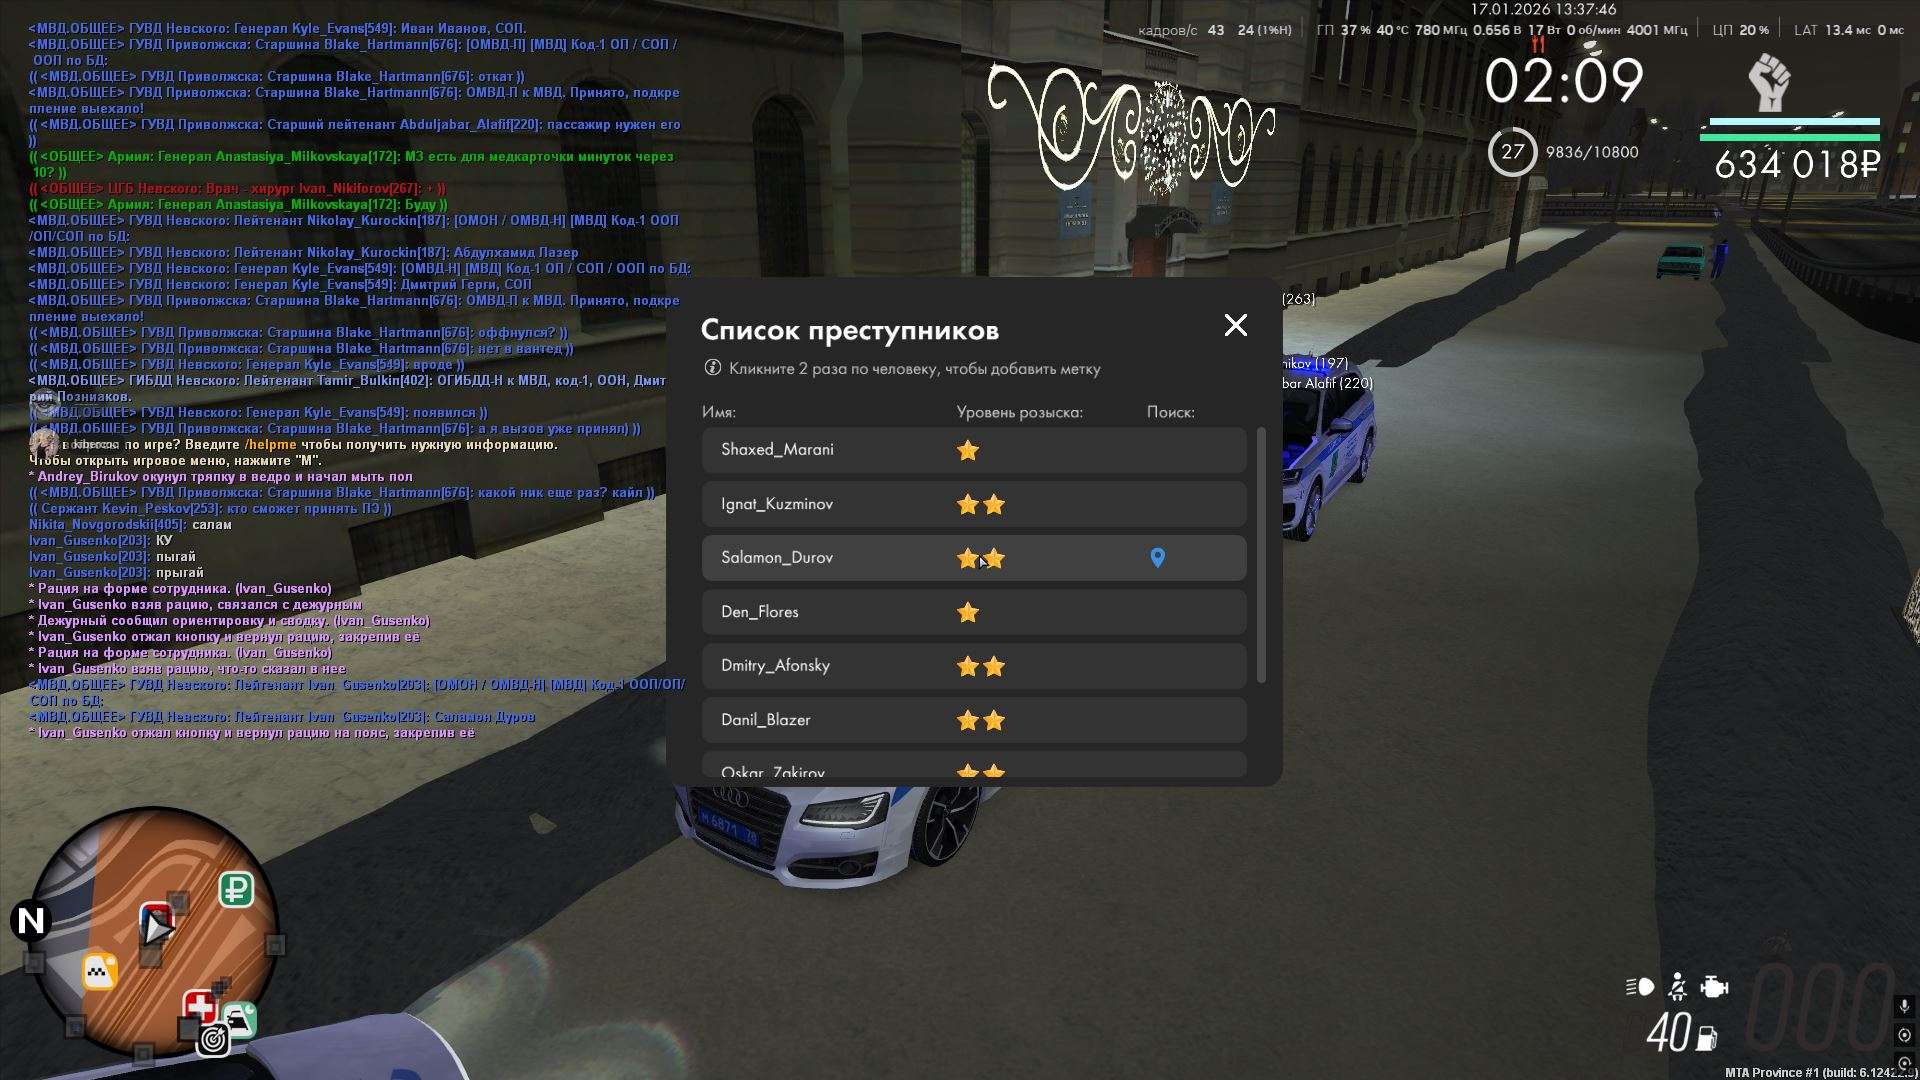Click the black target icon on minimap
The width and height of the screenshot is (1920, 1080).
(213, 1041)
